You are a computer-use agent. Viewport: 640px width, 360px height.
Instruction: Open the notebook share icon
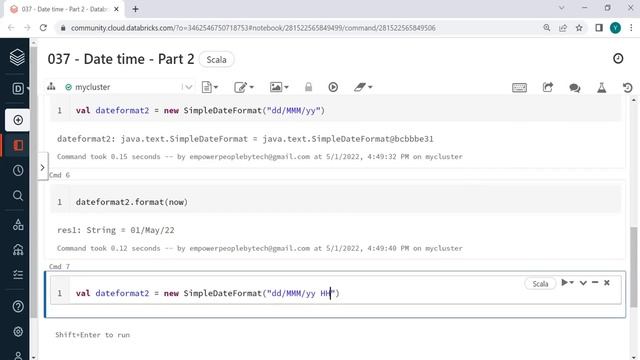click(547, 87)
